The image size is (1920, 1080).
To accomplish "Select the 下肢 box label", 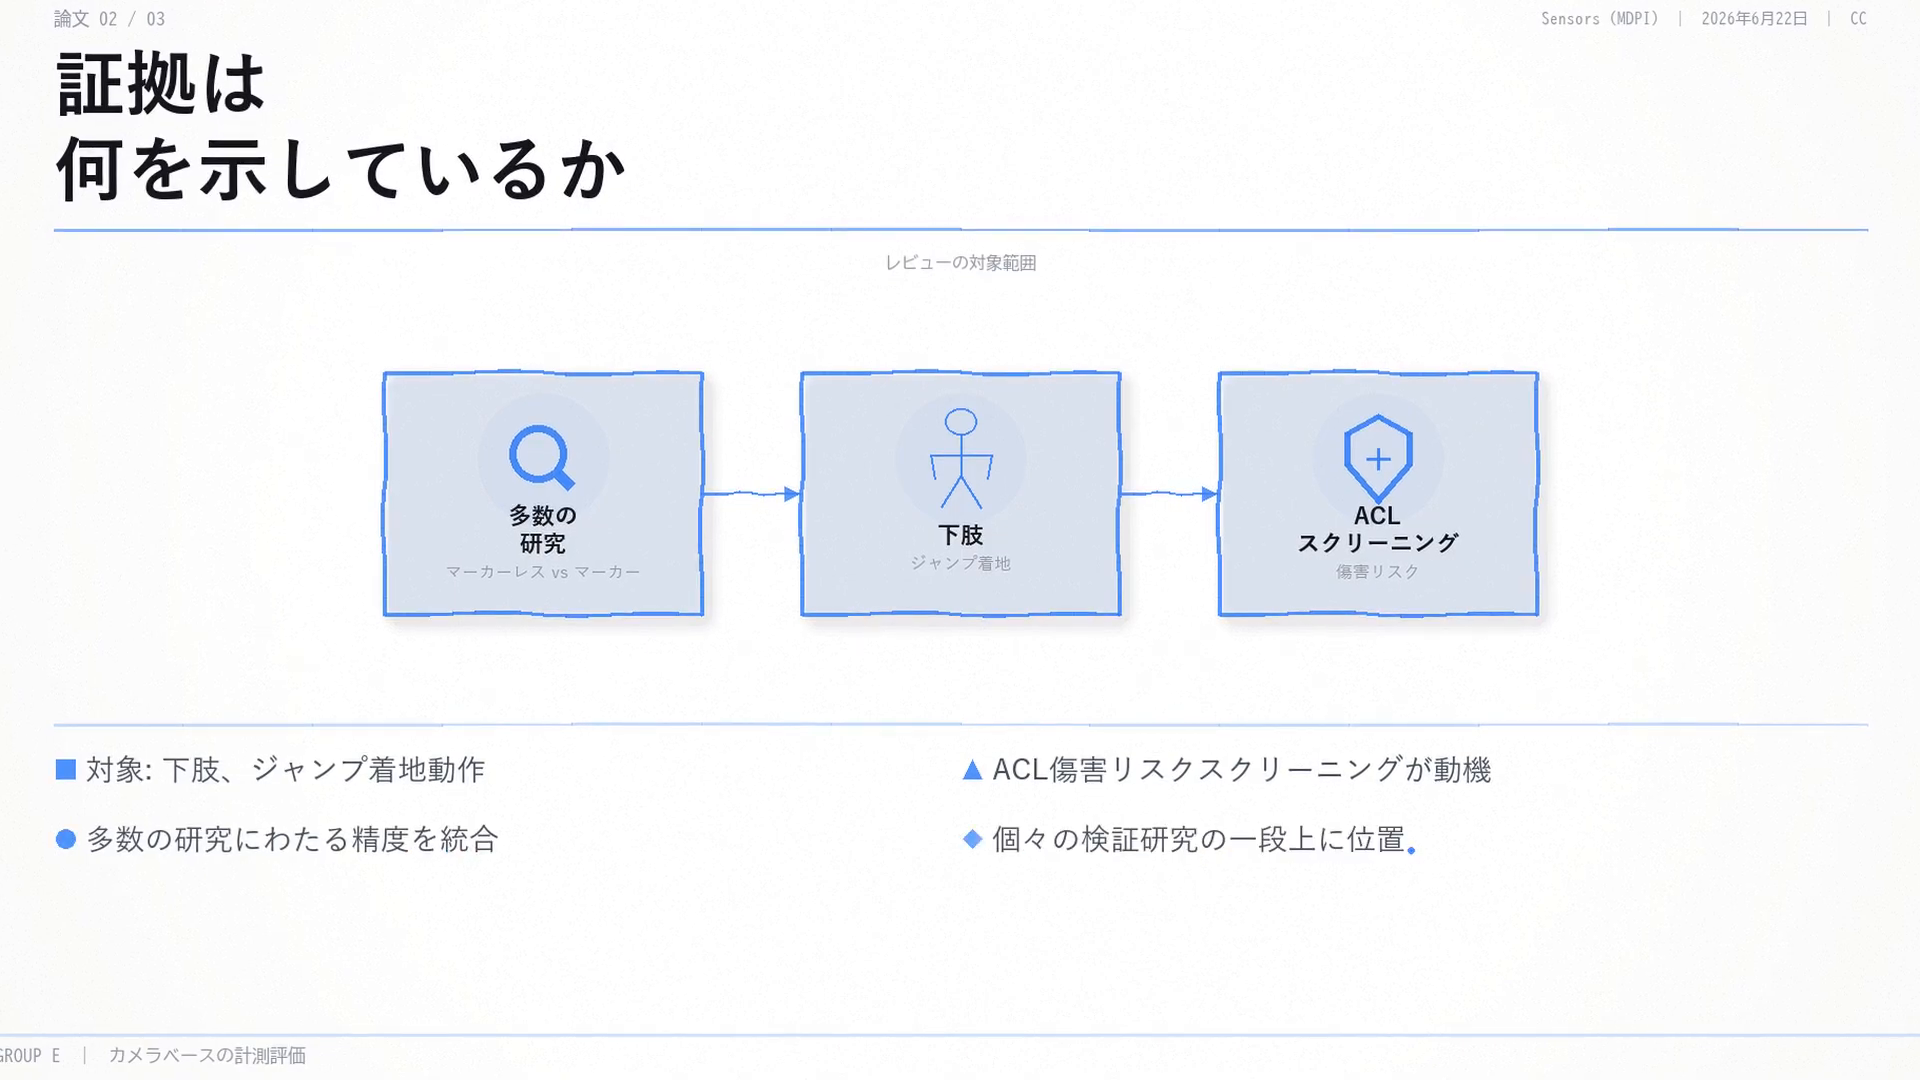I will tap(961, 535).
